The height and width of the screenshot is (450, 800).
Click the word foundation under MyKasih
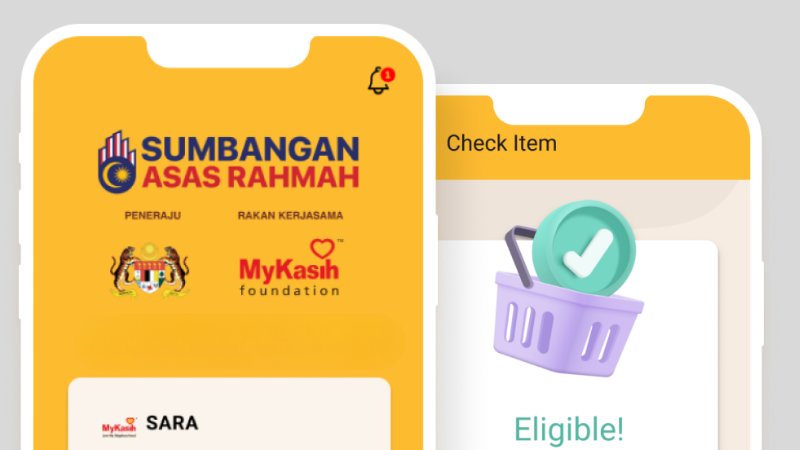(x=289, y=290)
